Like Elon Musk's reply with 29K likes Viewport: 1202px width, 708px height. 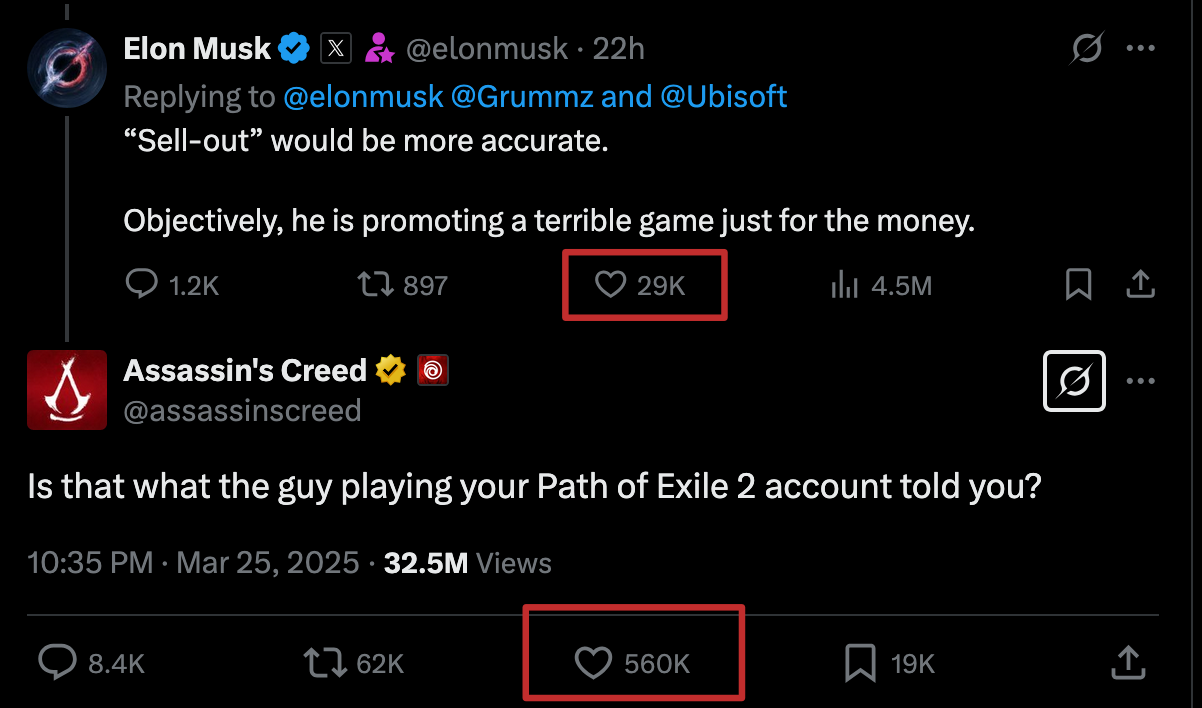tap(610, 286)
